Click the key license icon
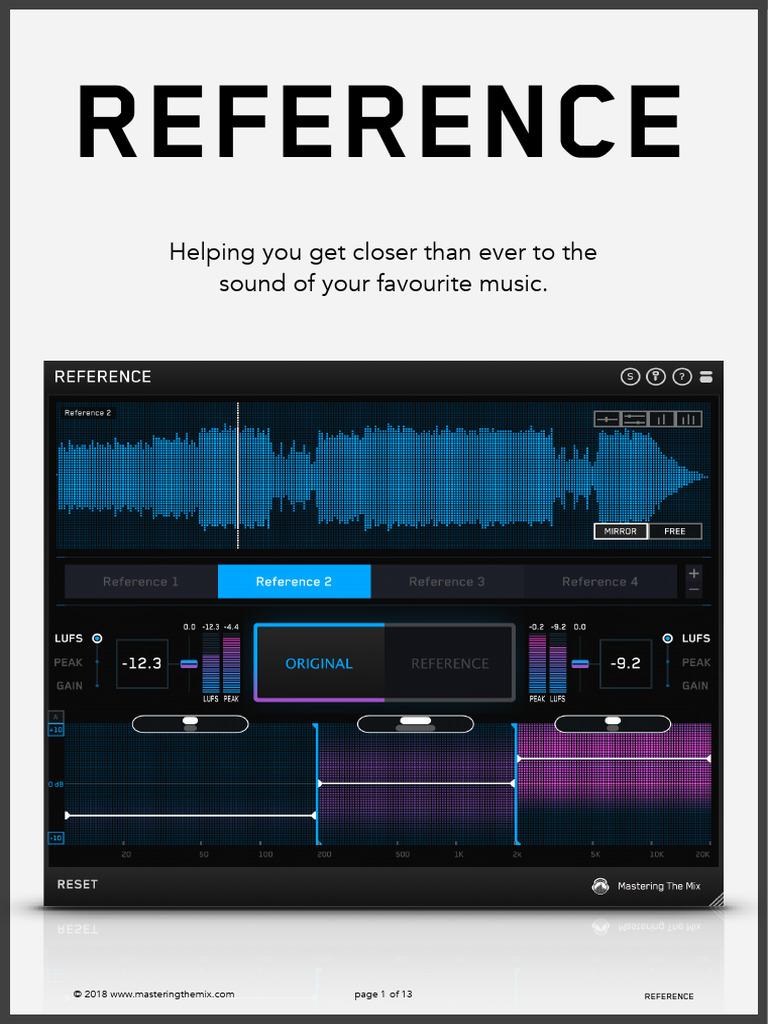The width and height of the screenshot is (768, 1024). click(x=656, y=377)
